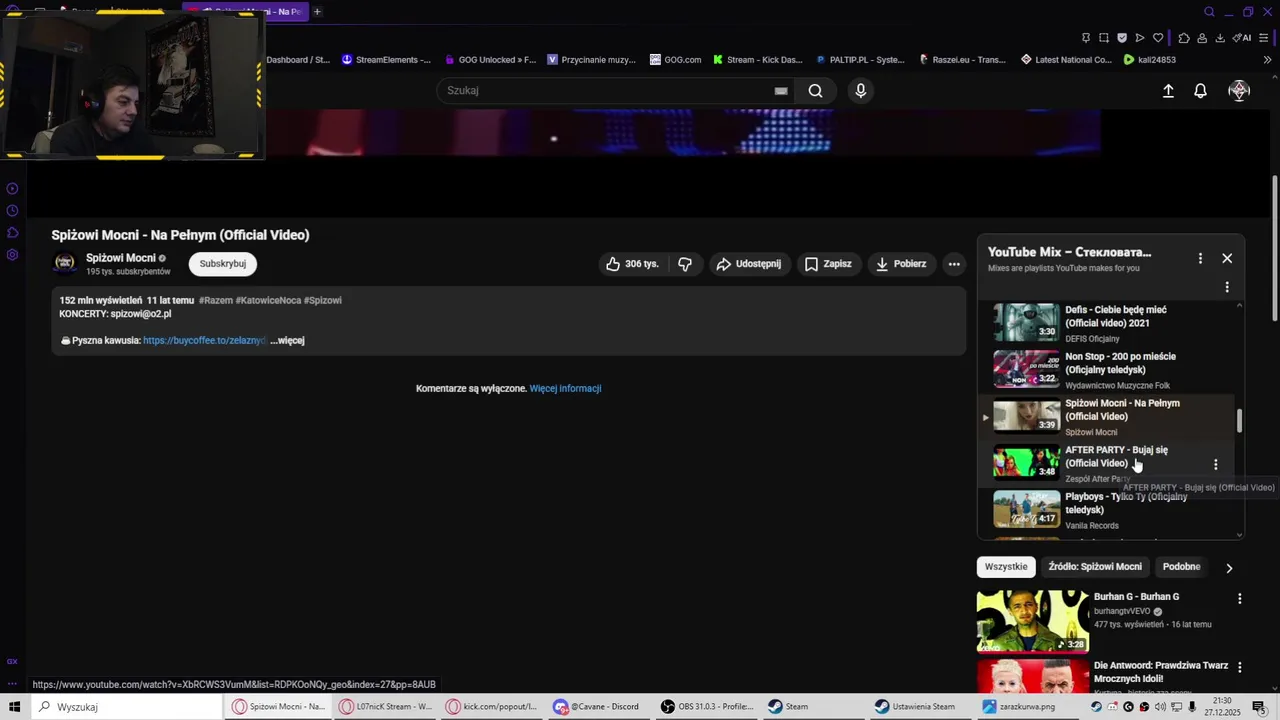Close the YouTube Mix playlist panel
This screenshot has height=720, width=1280.
(1227, 258)
